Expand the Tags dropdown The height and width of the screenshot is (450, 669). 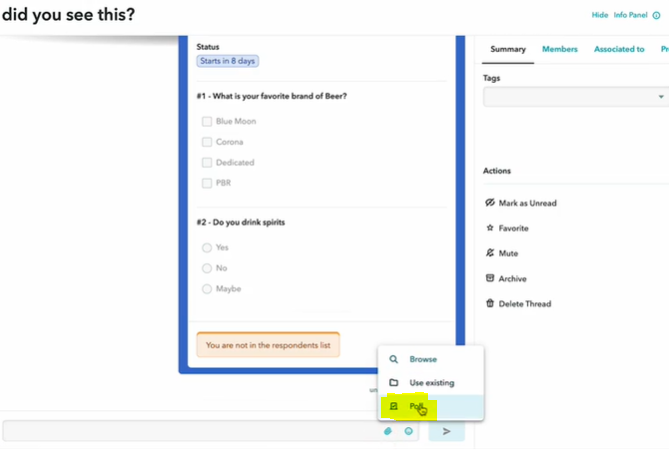576,97
